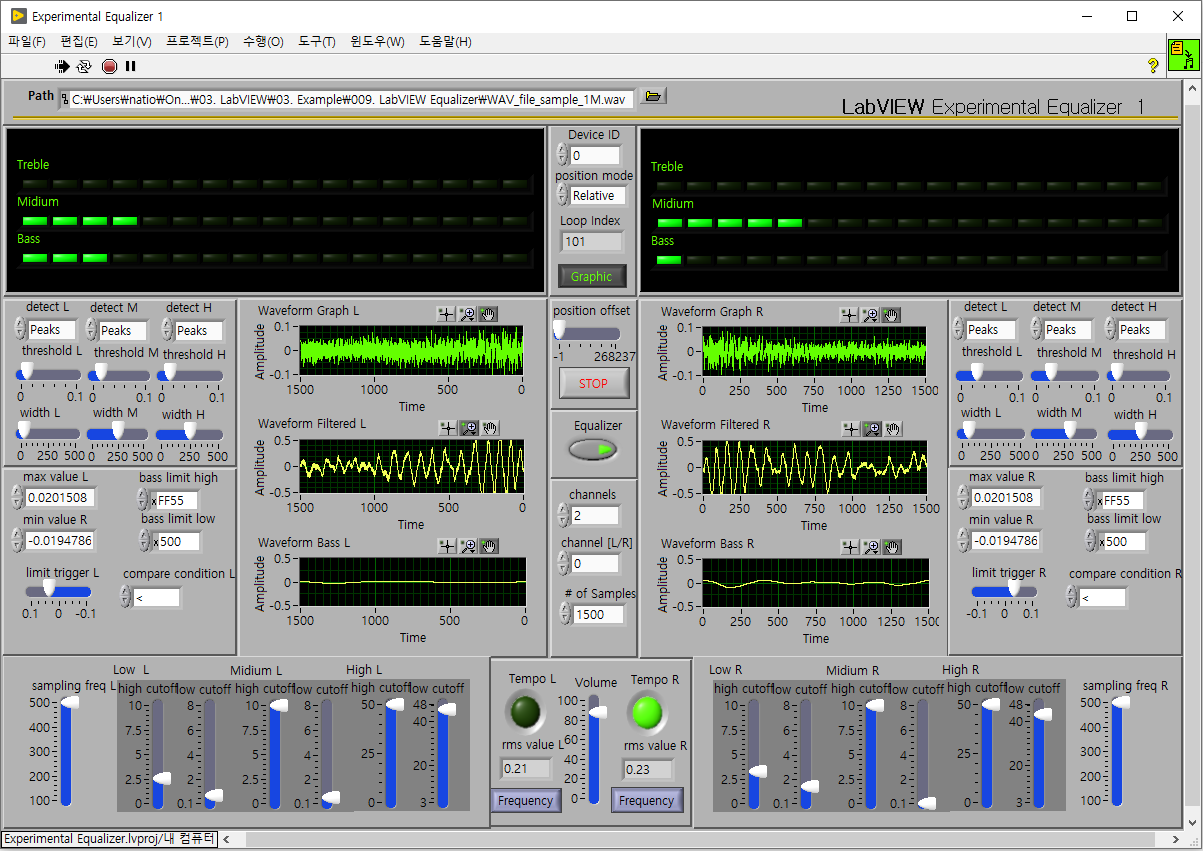Toggle the right Frequency button under rms value R
Screen dimensions: 1203x851
click(646, 800)
